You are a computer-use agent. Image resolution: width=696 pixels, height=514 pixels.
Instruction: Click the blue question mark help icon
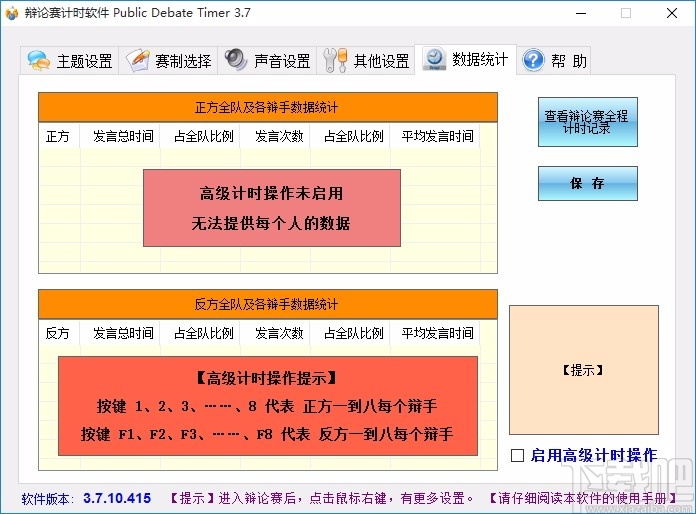pyautogui.click(x=533, y=60)
